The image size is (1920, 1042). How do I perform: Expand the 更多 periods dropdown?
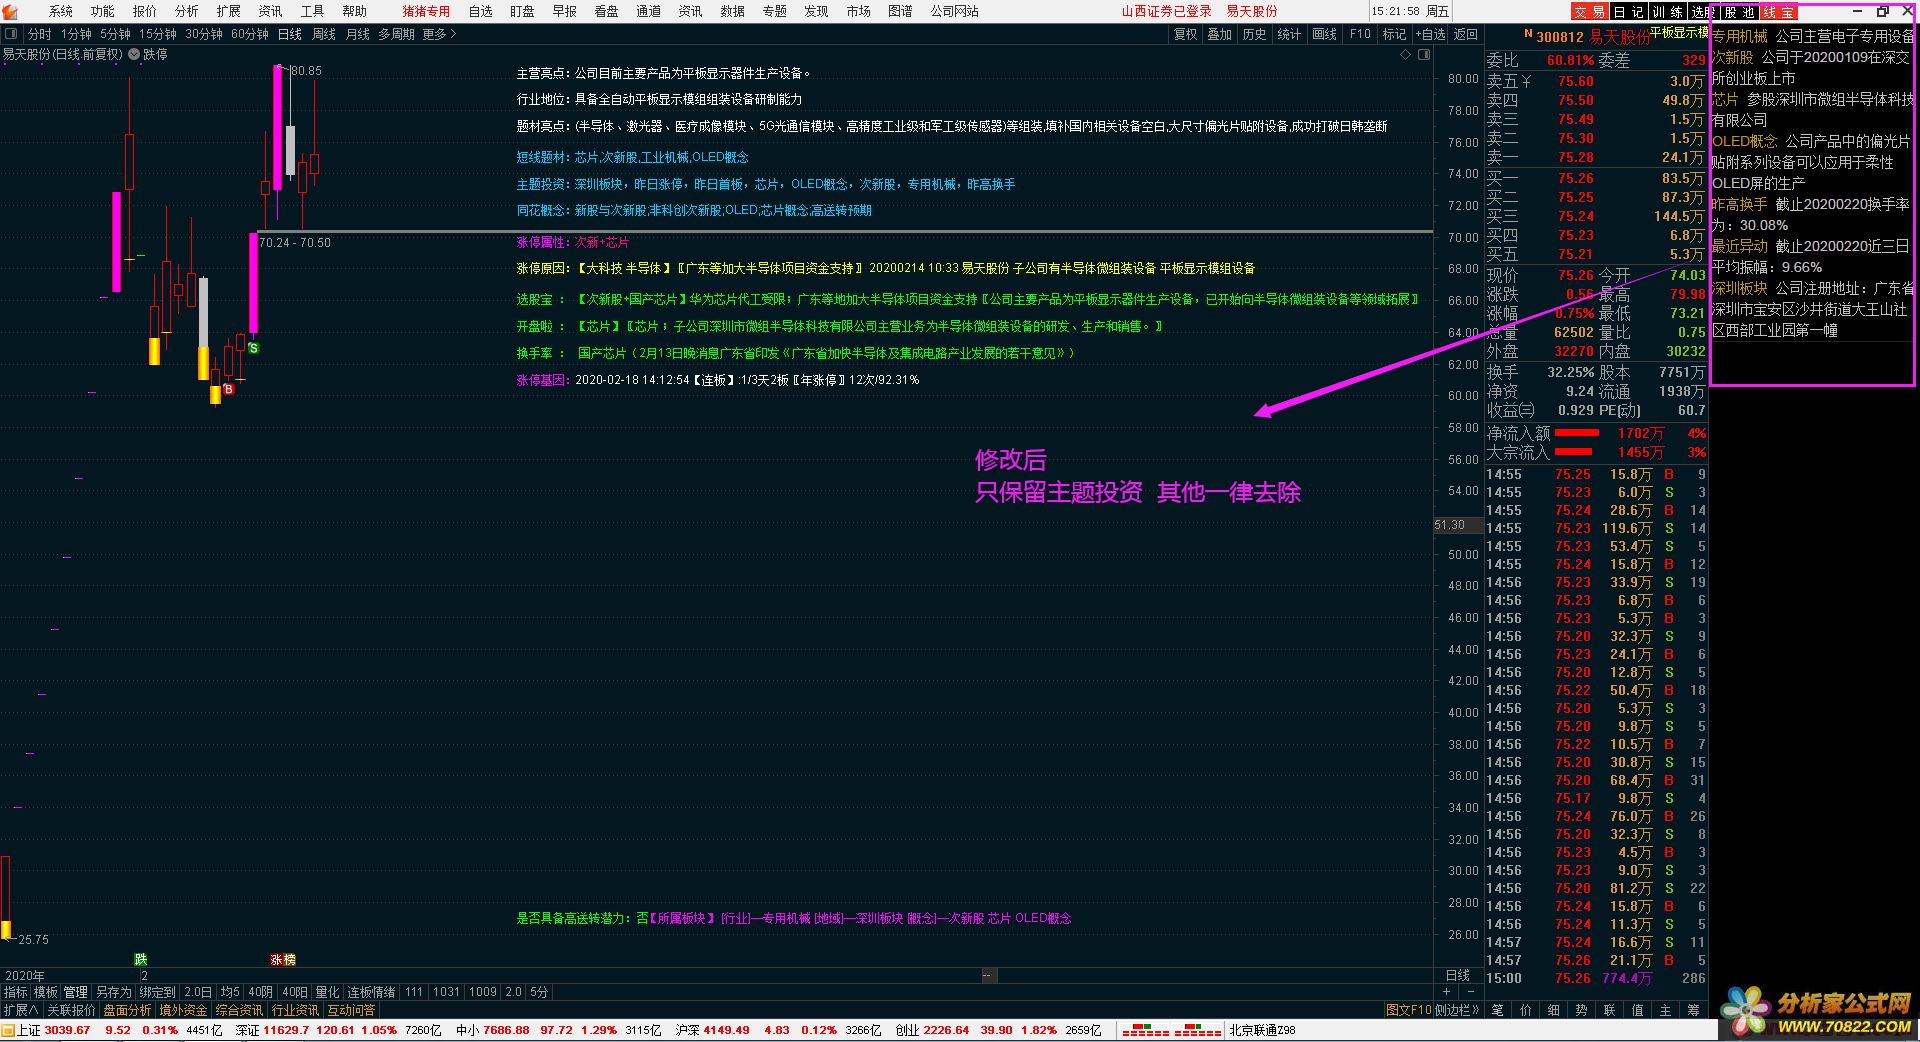439,34
